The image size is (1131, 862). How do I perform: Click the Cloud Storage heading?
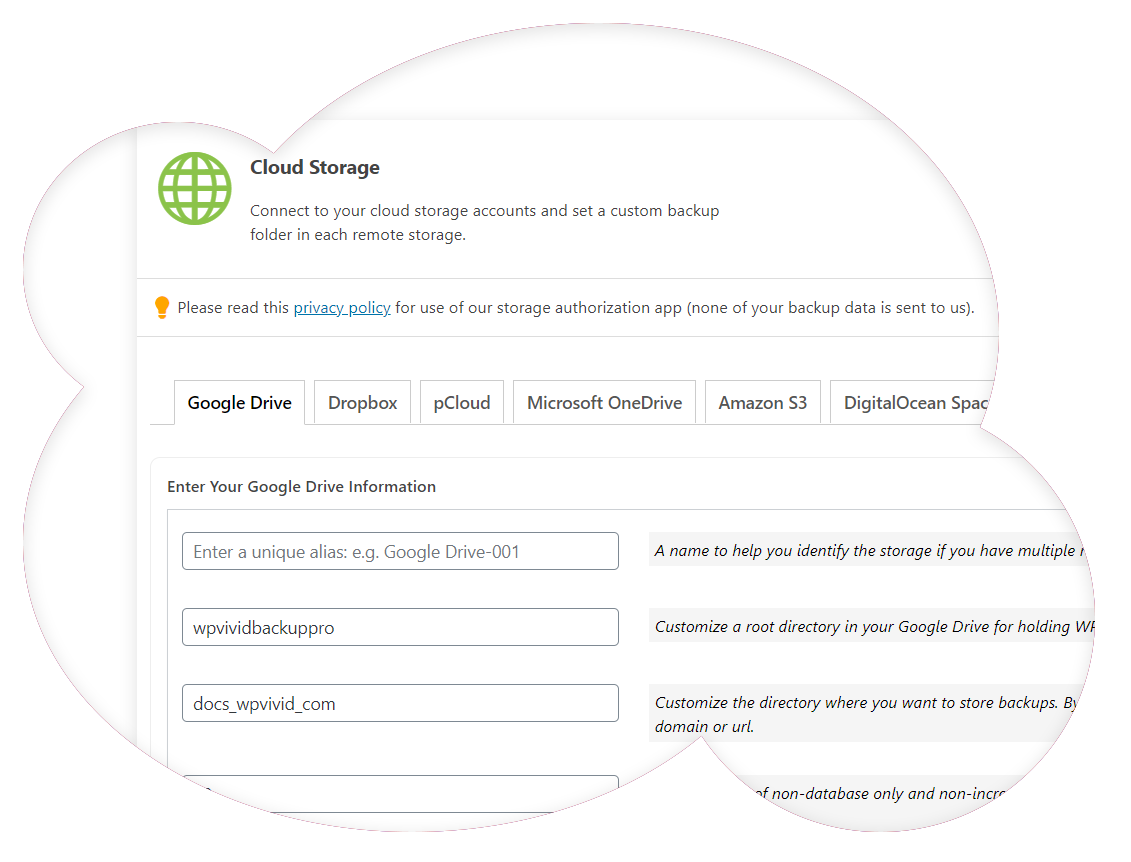[x=314, y=167]
